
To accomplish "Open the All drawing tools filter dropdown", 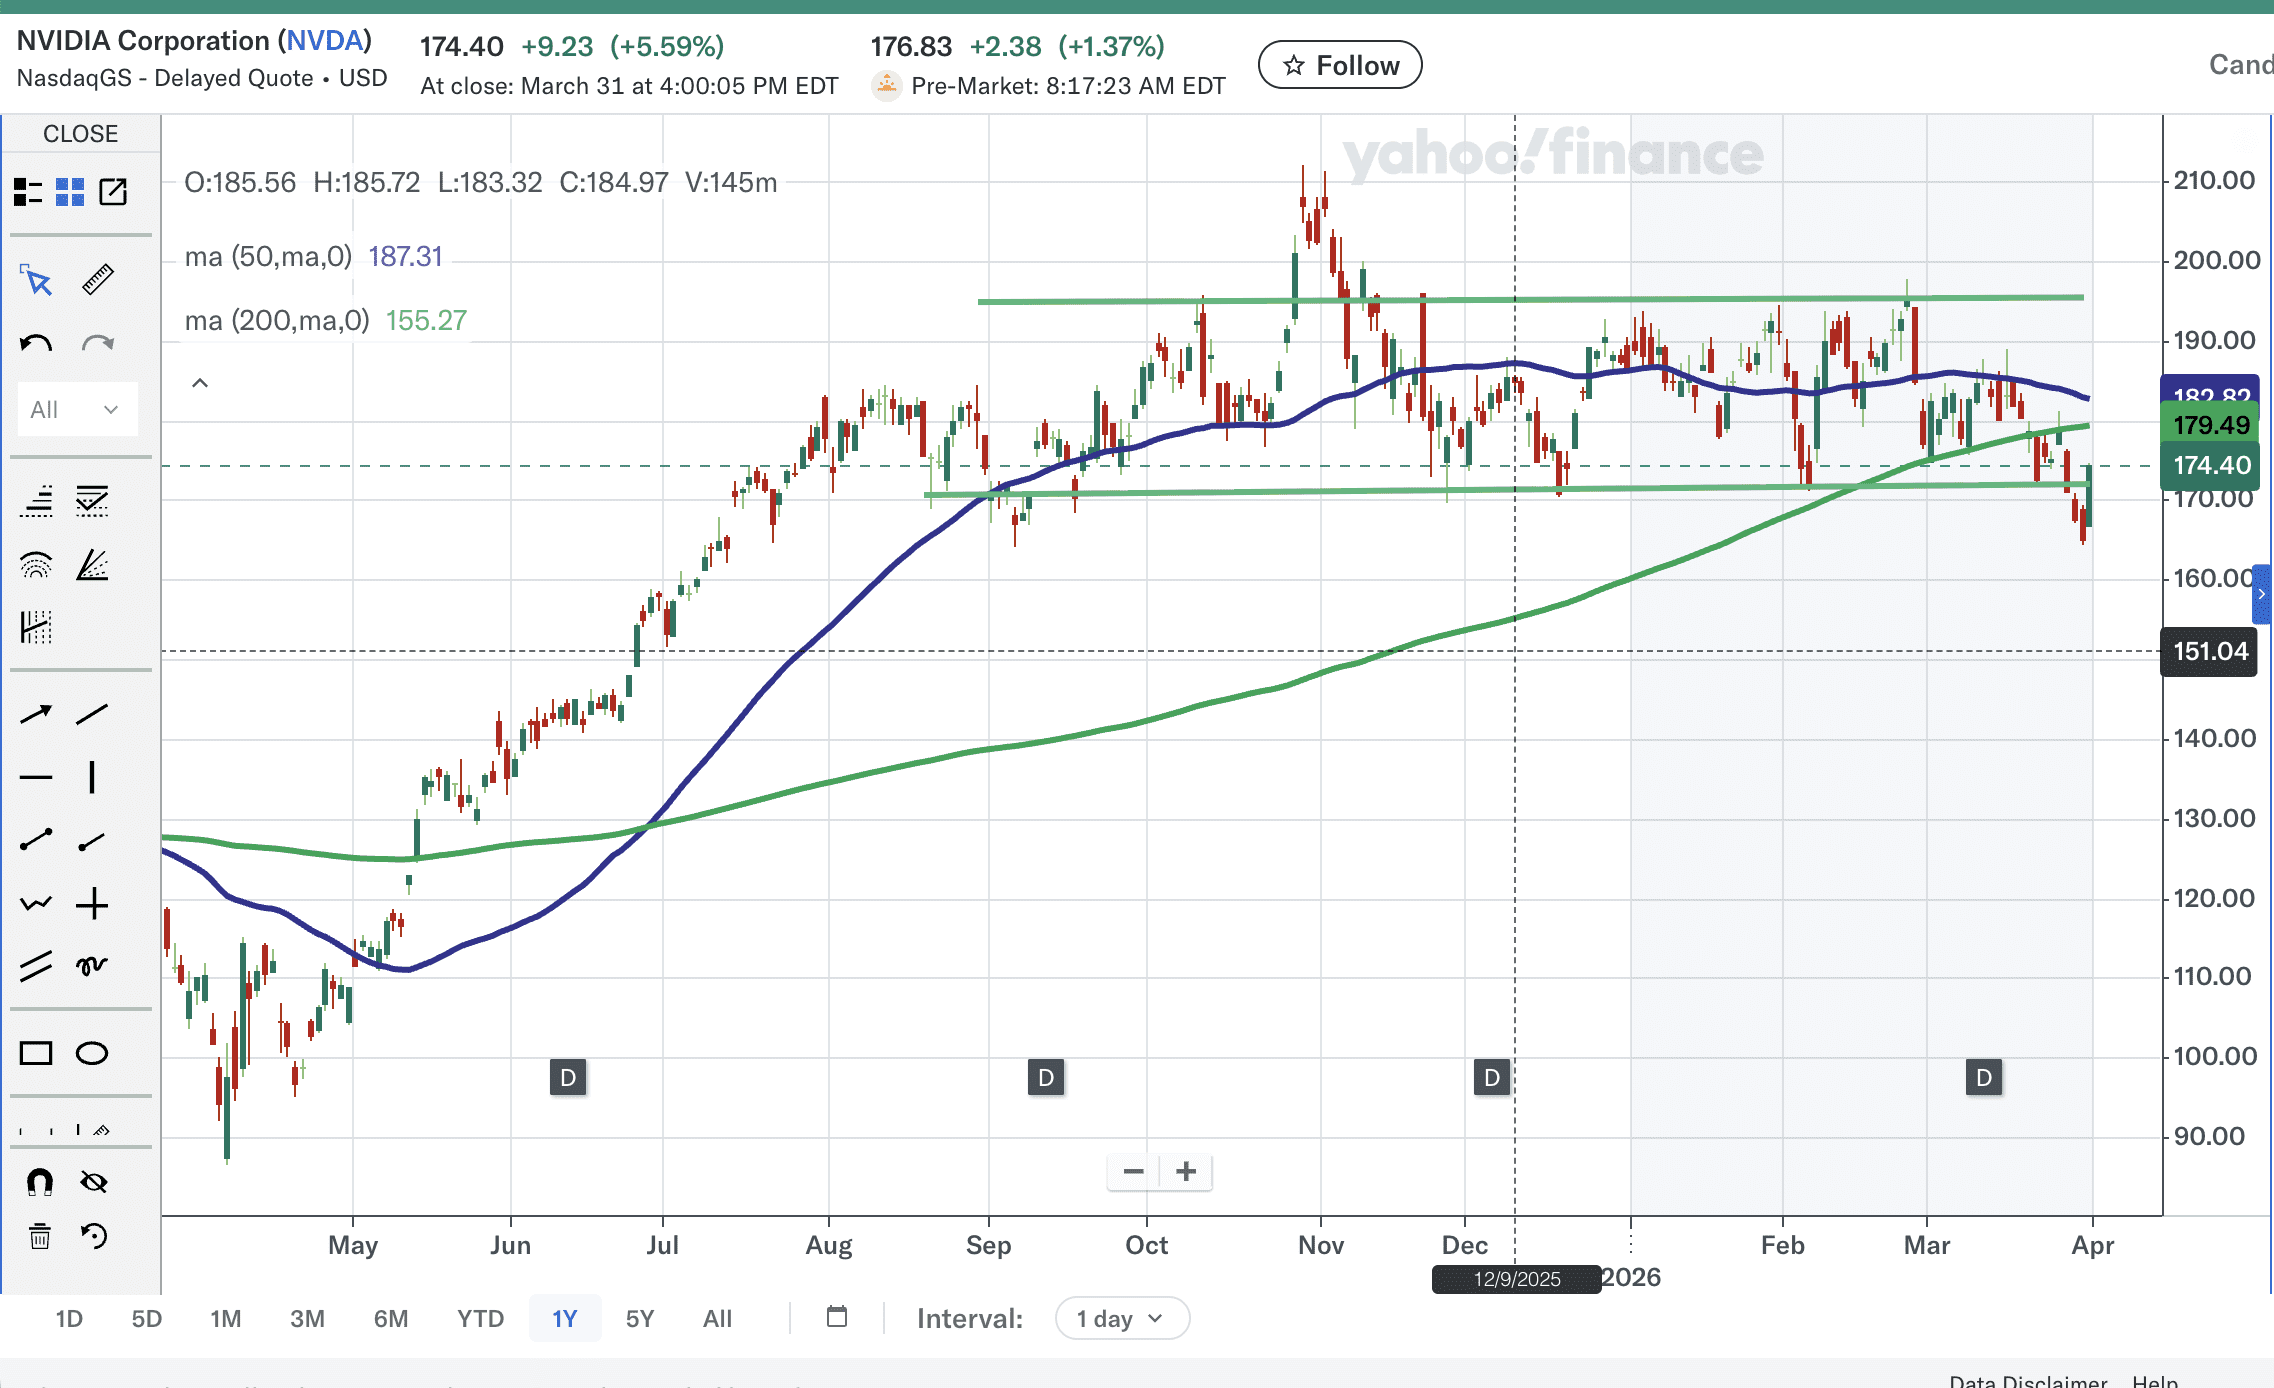I will pyautogui.click(x=76, y=410).
